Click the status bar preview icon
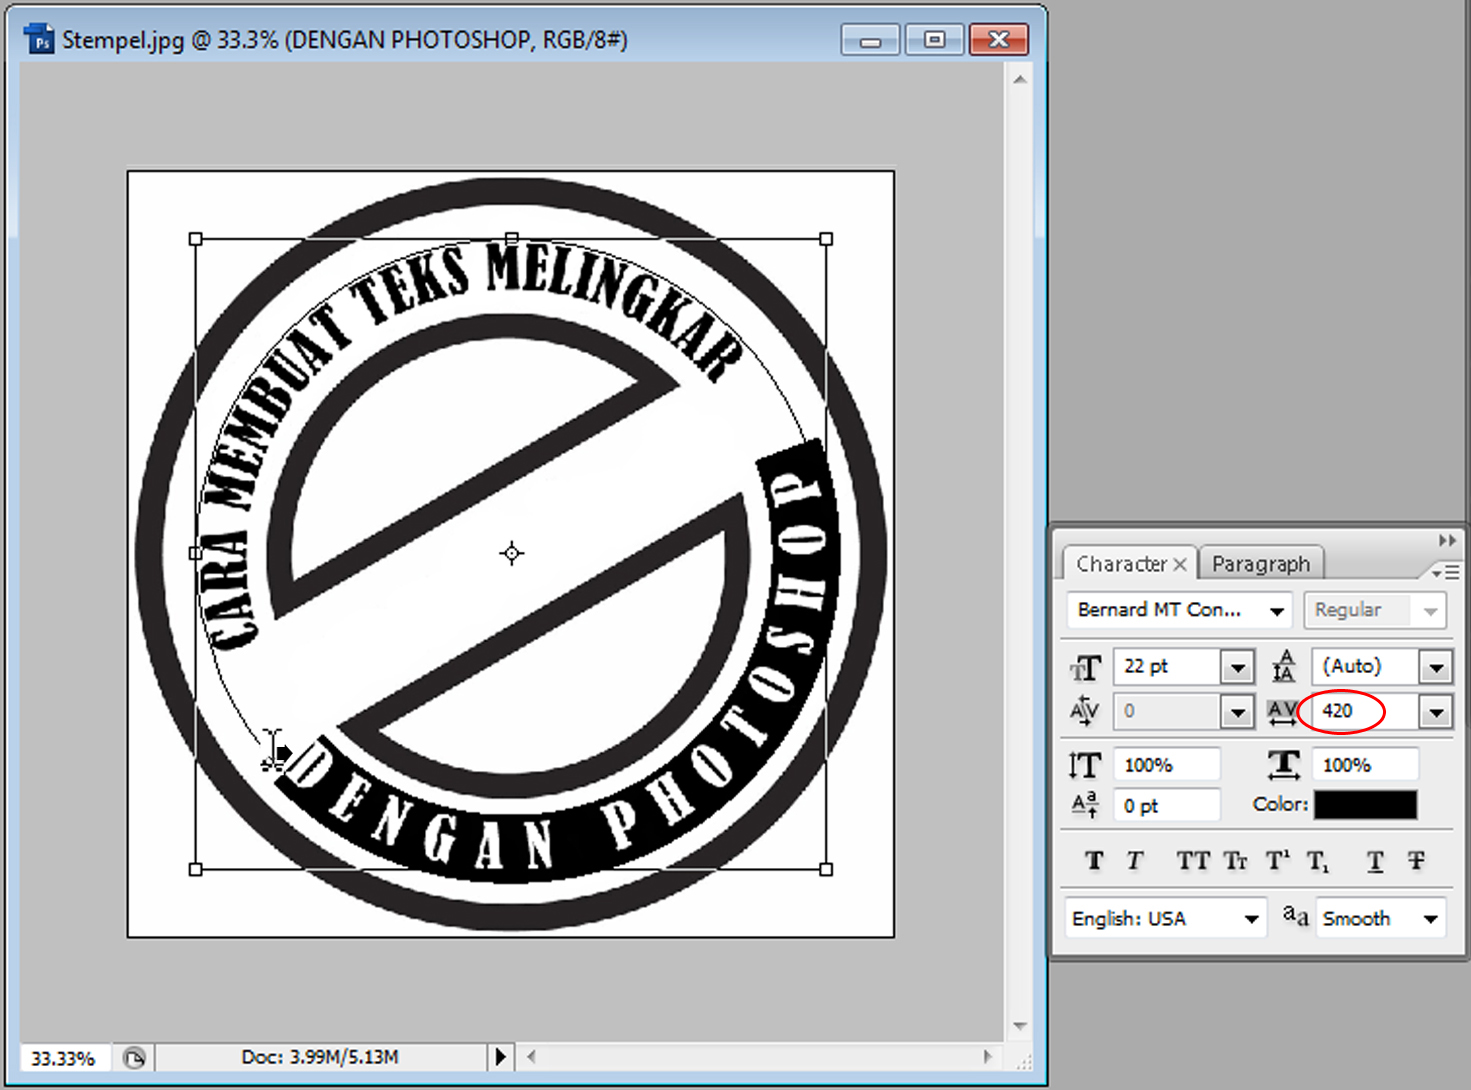 click(135, 1058)
